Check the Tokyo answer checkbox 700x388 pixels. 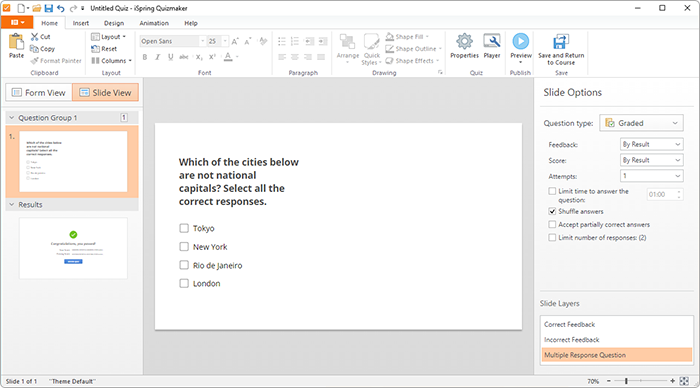point(184,228)
